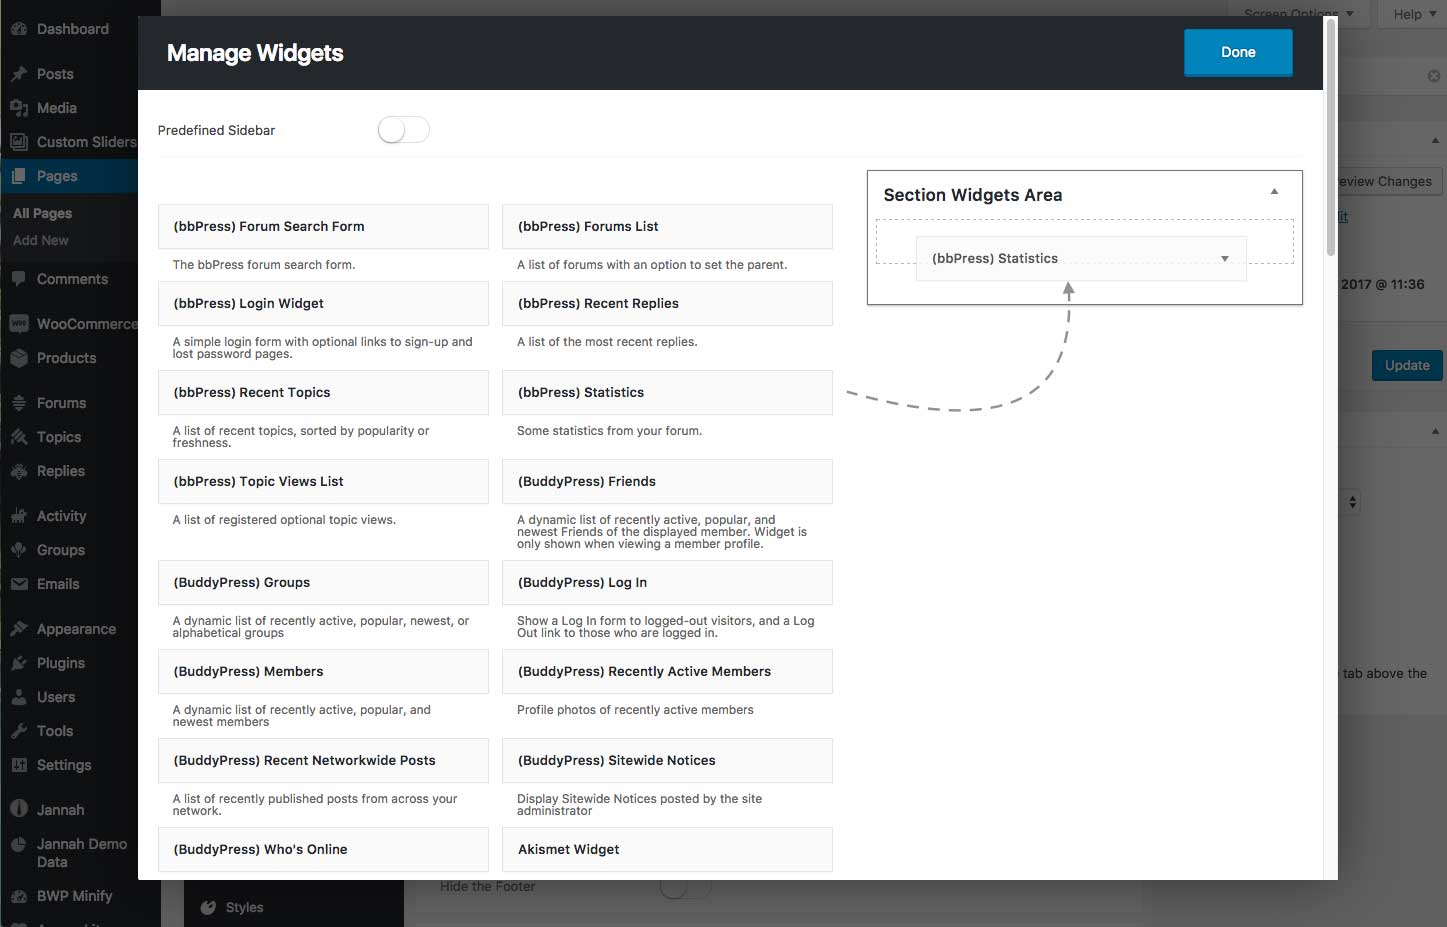Screen dimensions: 1447x927
Task: Click the Emails envelope icon
Action: pyautogui.click(x=18, y=584)
